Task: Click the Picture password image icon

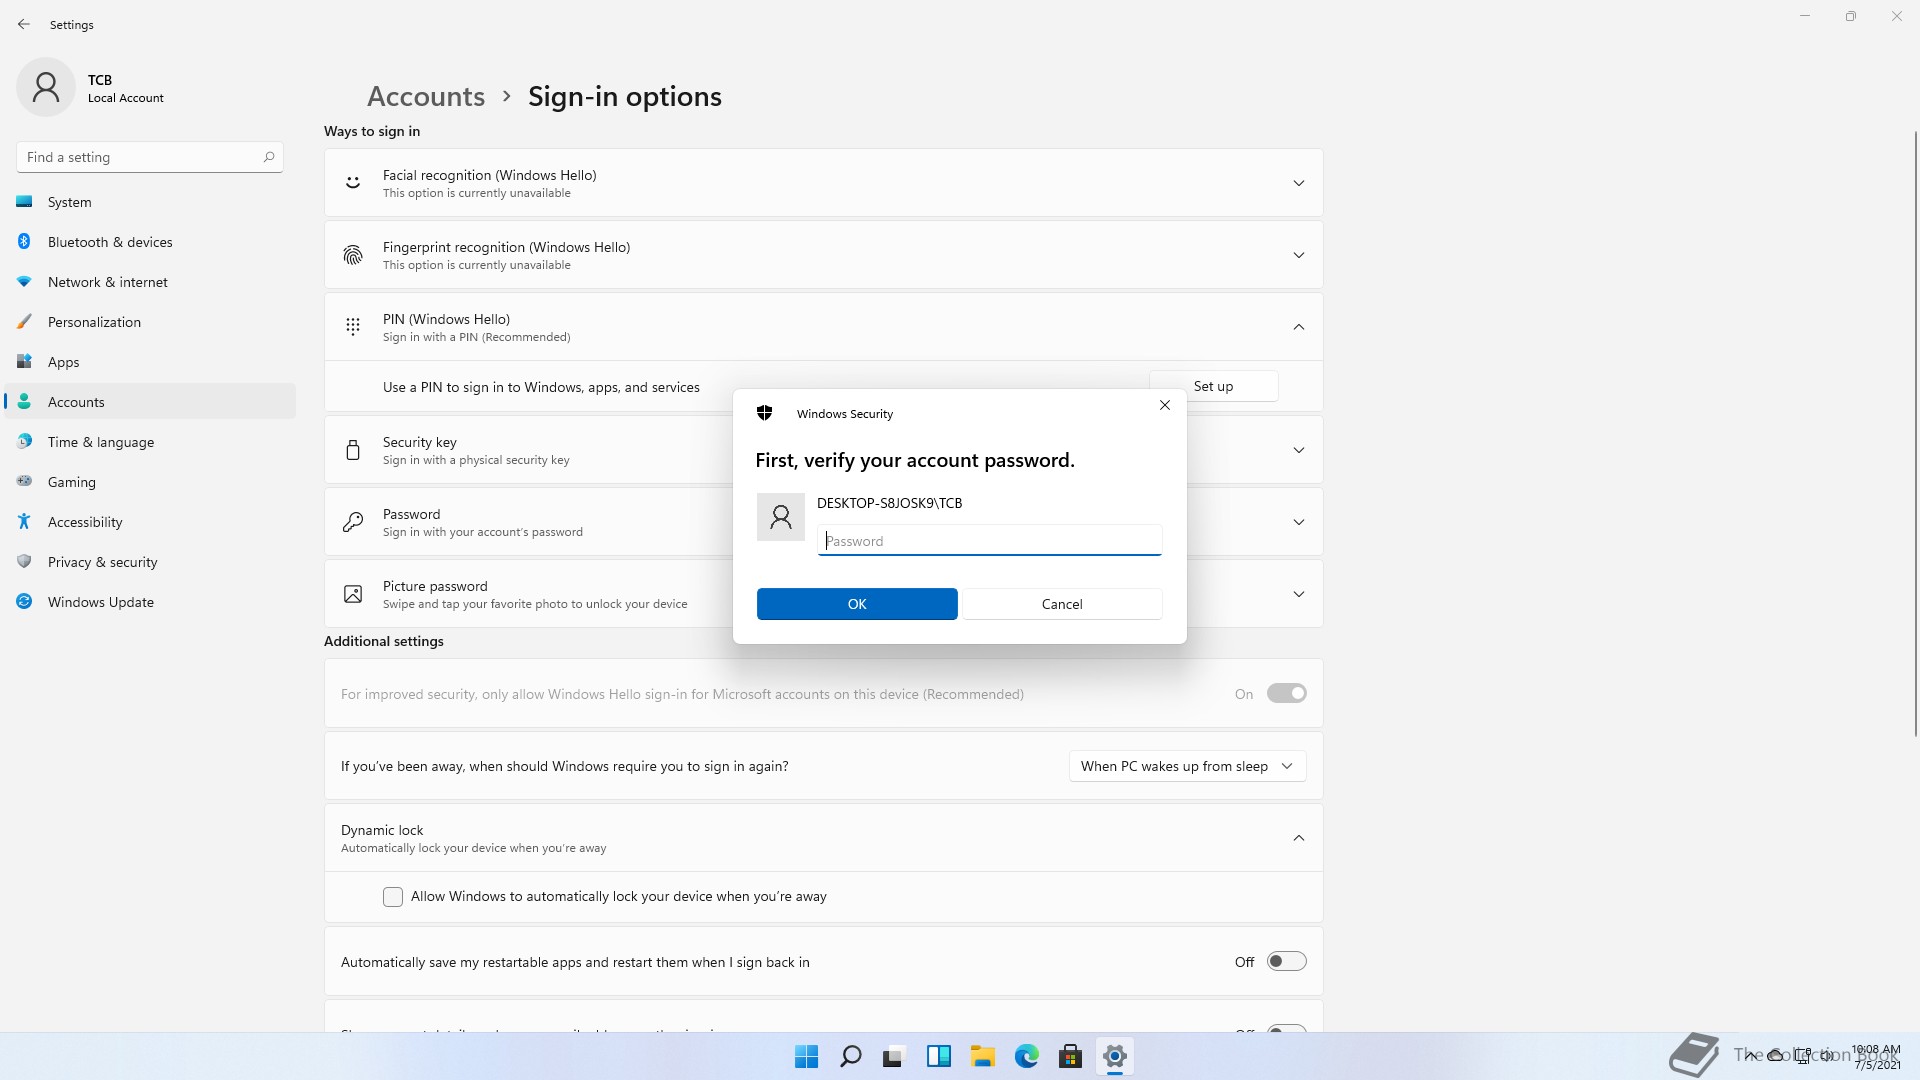Action: click(353, 594)
